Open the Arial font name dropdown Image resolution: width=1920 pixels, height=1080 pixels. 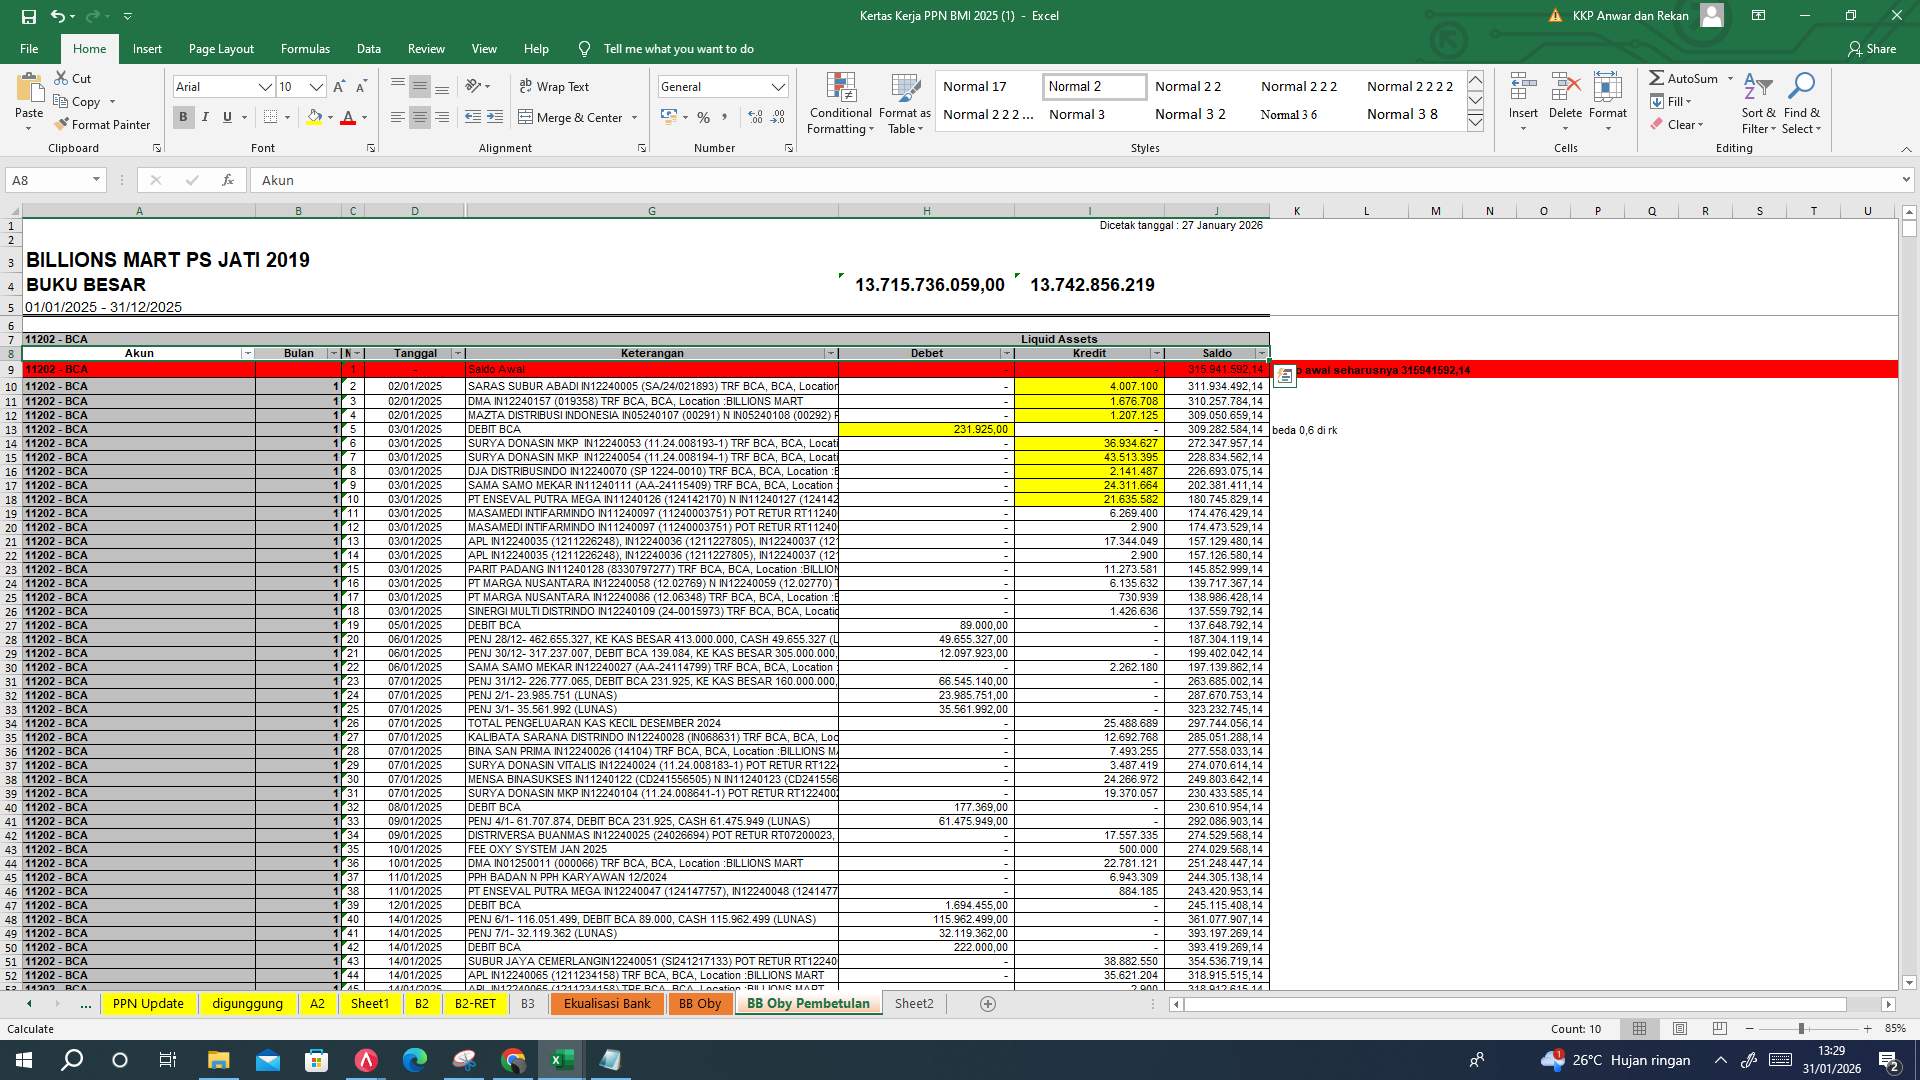click(x=265, y=86)
